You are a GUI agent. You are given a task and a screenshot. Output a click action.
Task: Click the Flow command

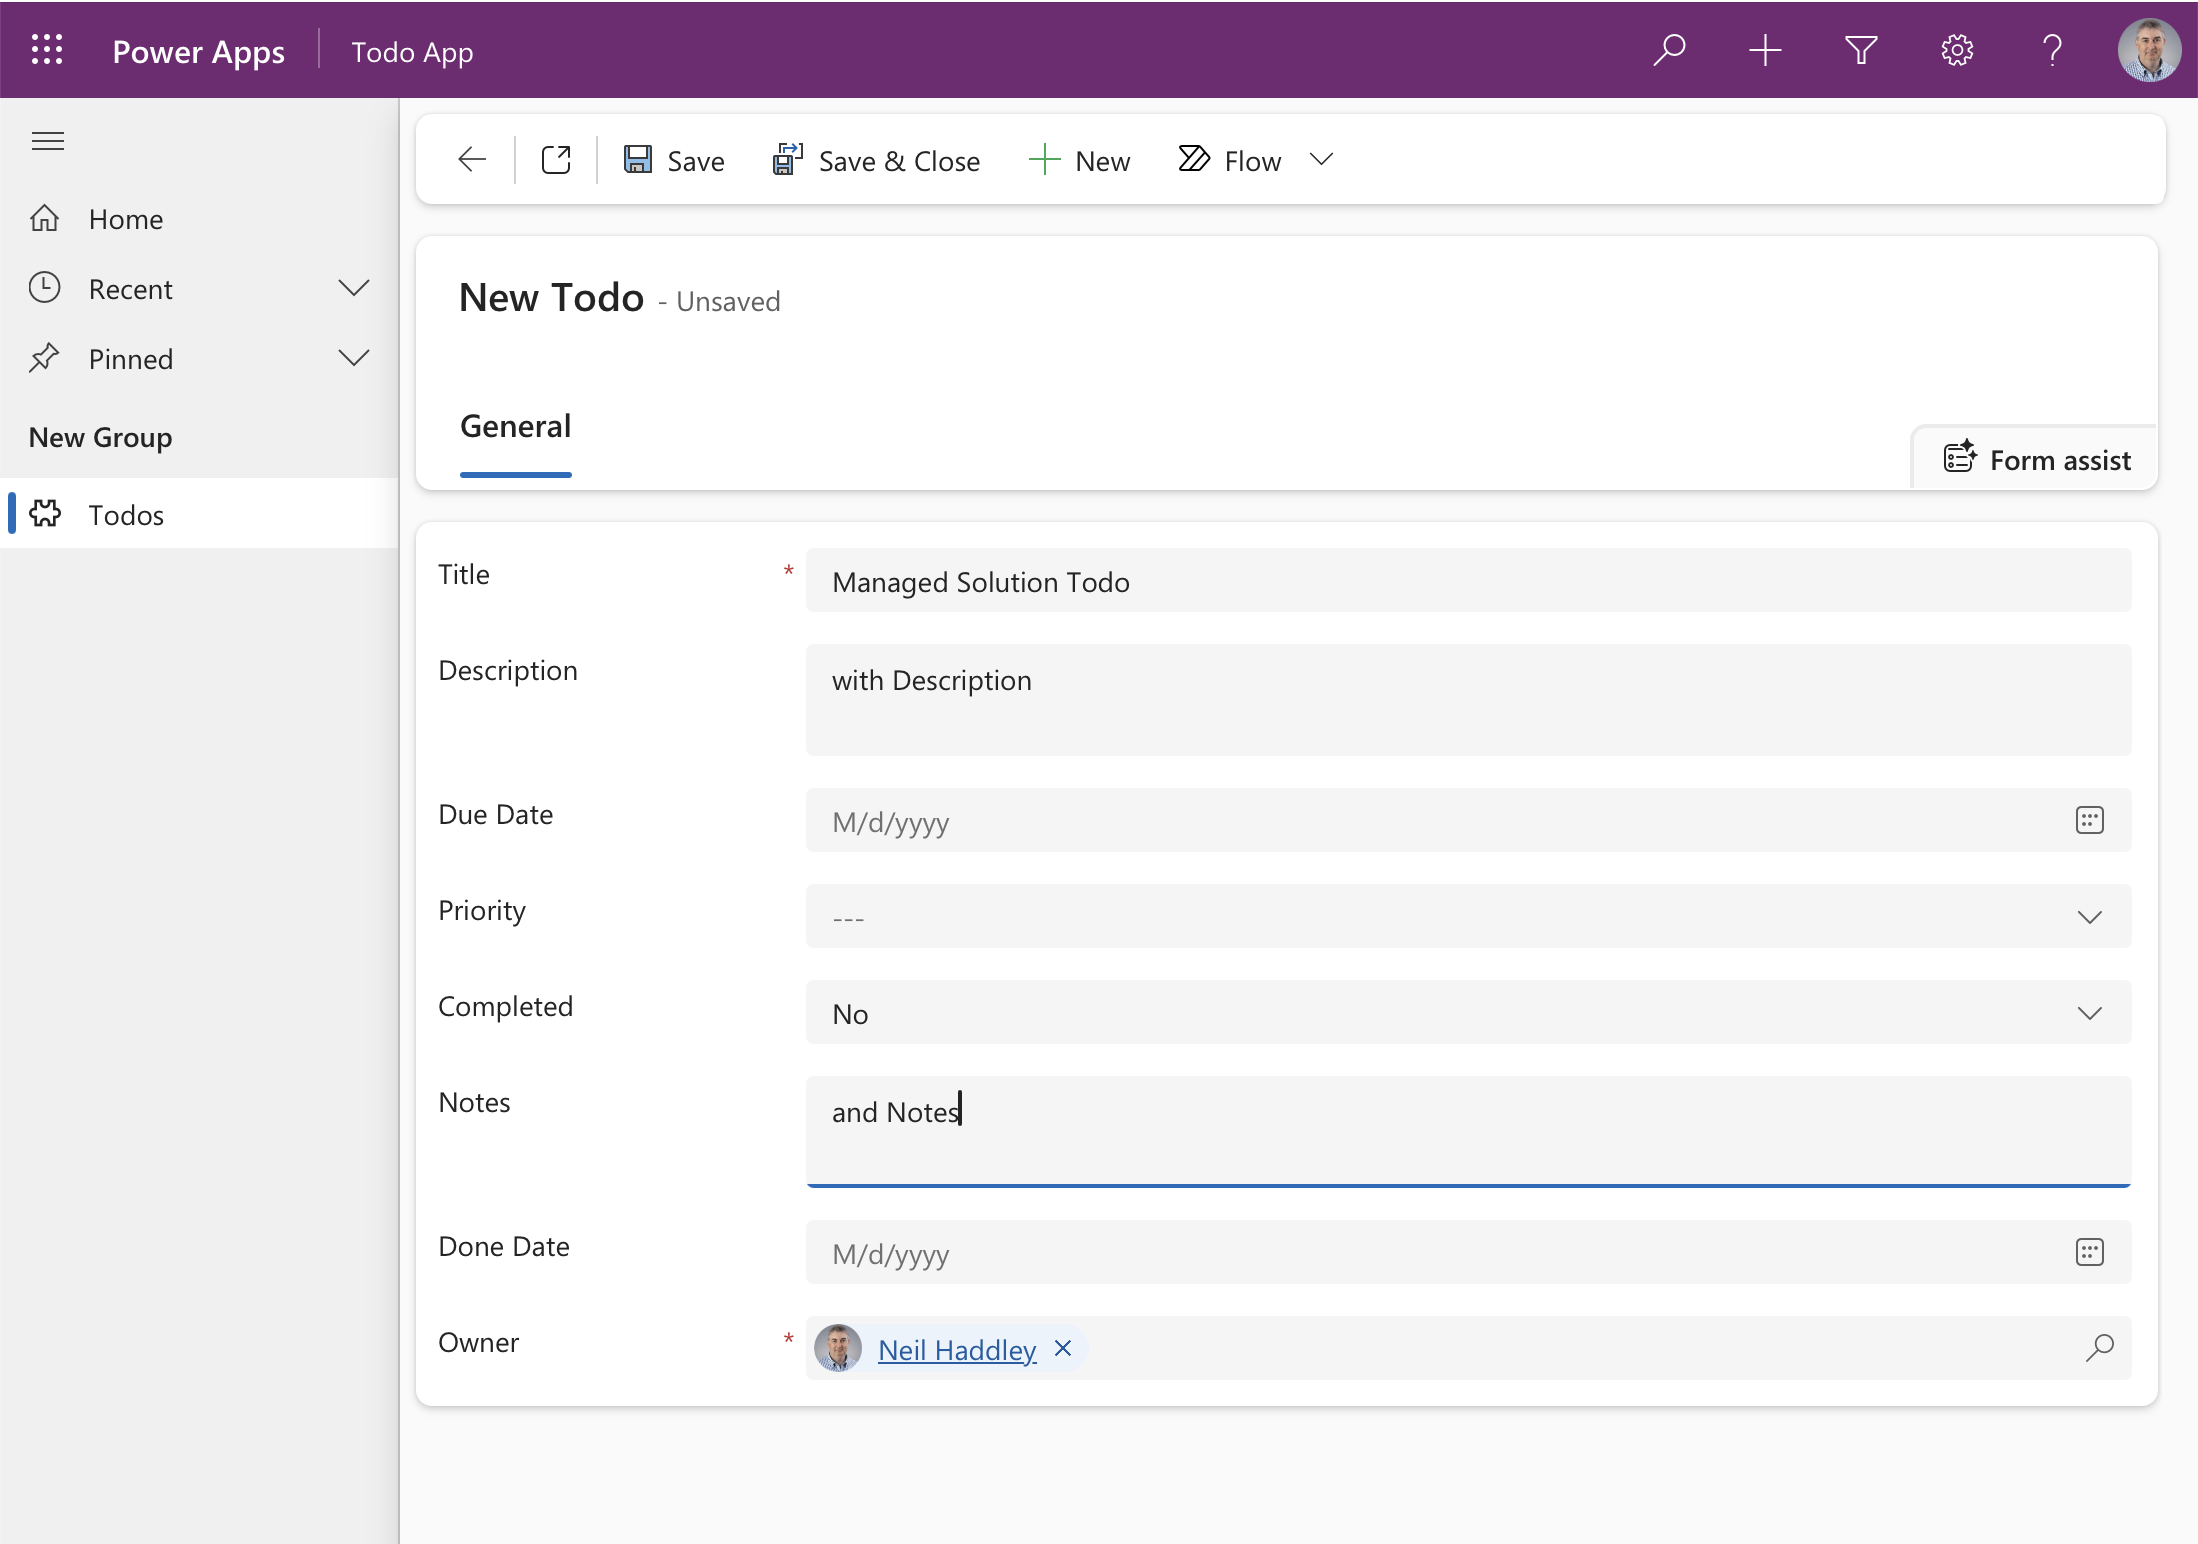point(1229,160)
